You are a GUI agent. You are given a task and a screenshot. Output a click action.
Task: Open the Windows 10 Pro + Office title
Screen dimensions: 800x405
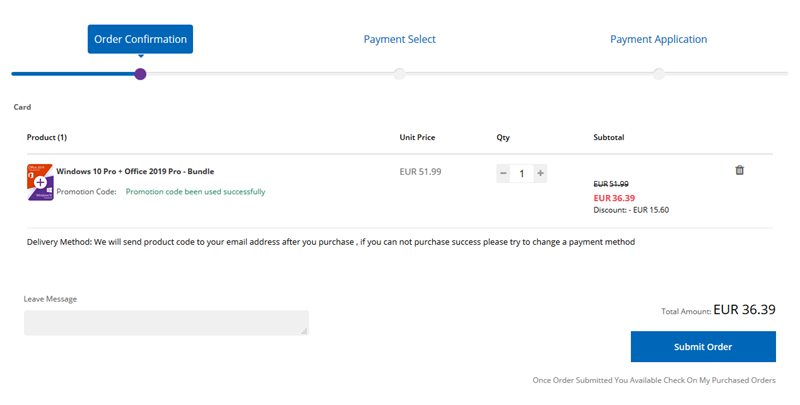[x=135, y=171]
